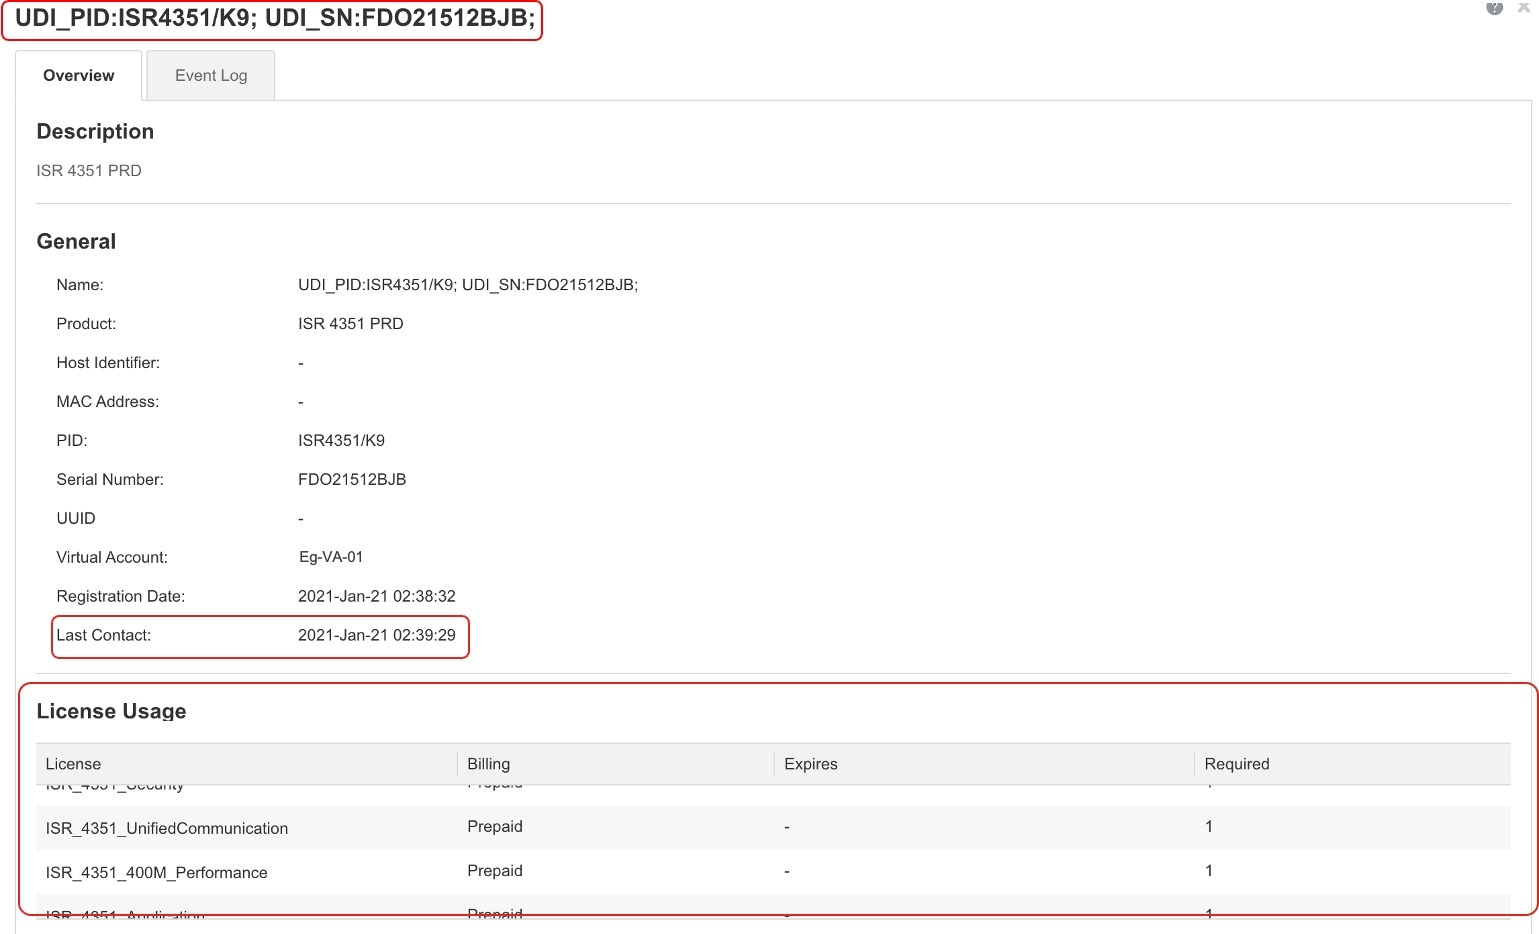Click the UUID label
Image resolution: width=1539 pixels, height=934 pixels.
click(x=76, y=519)
